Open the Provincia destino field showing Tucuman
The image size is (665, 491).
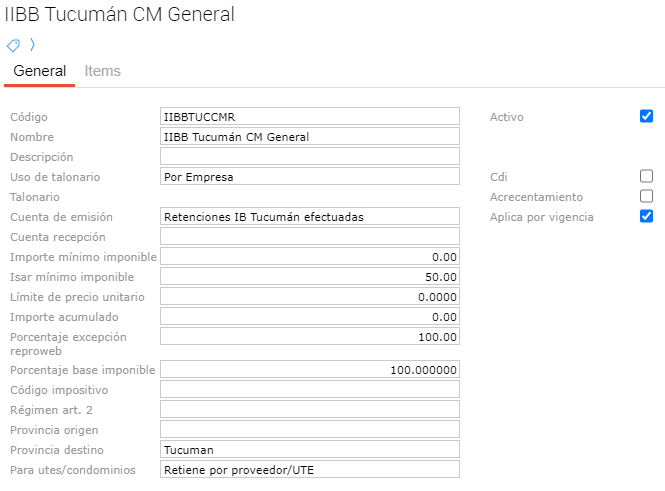click(309, 450)
